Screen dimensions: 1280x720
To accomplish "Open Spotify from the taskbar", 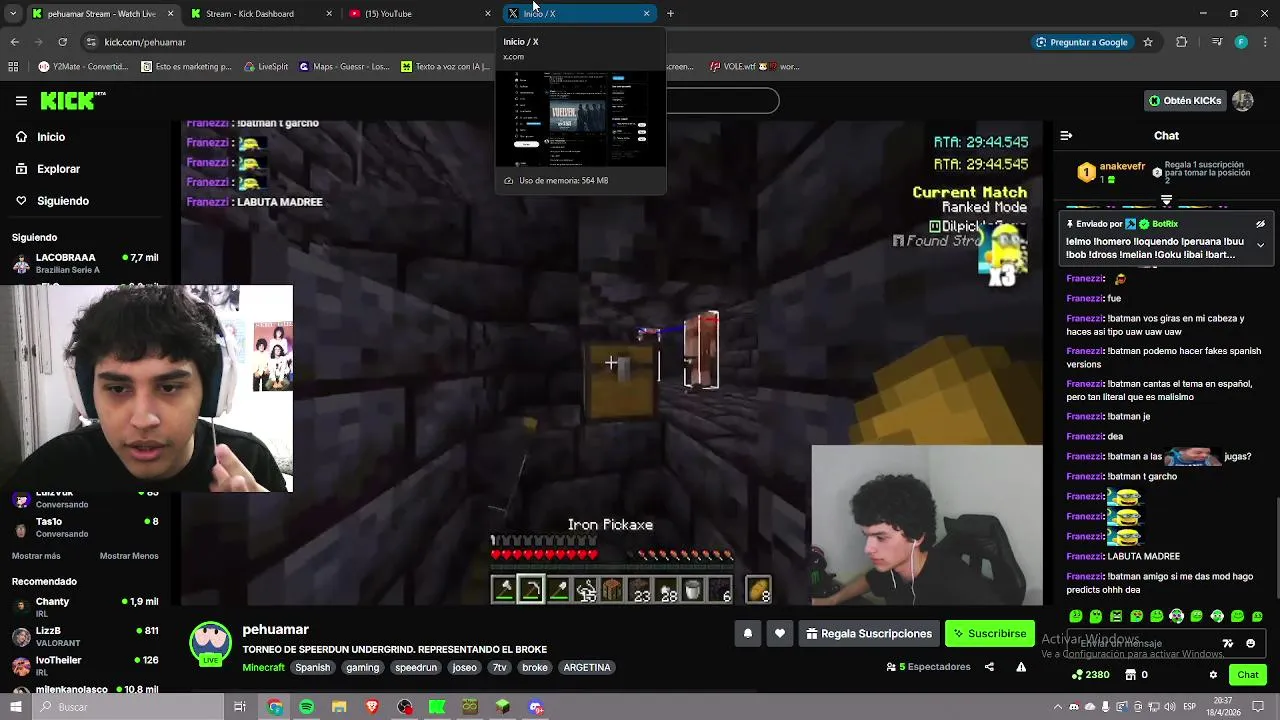I will pyautogui.click(x=307, y=707).
